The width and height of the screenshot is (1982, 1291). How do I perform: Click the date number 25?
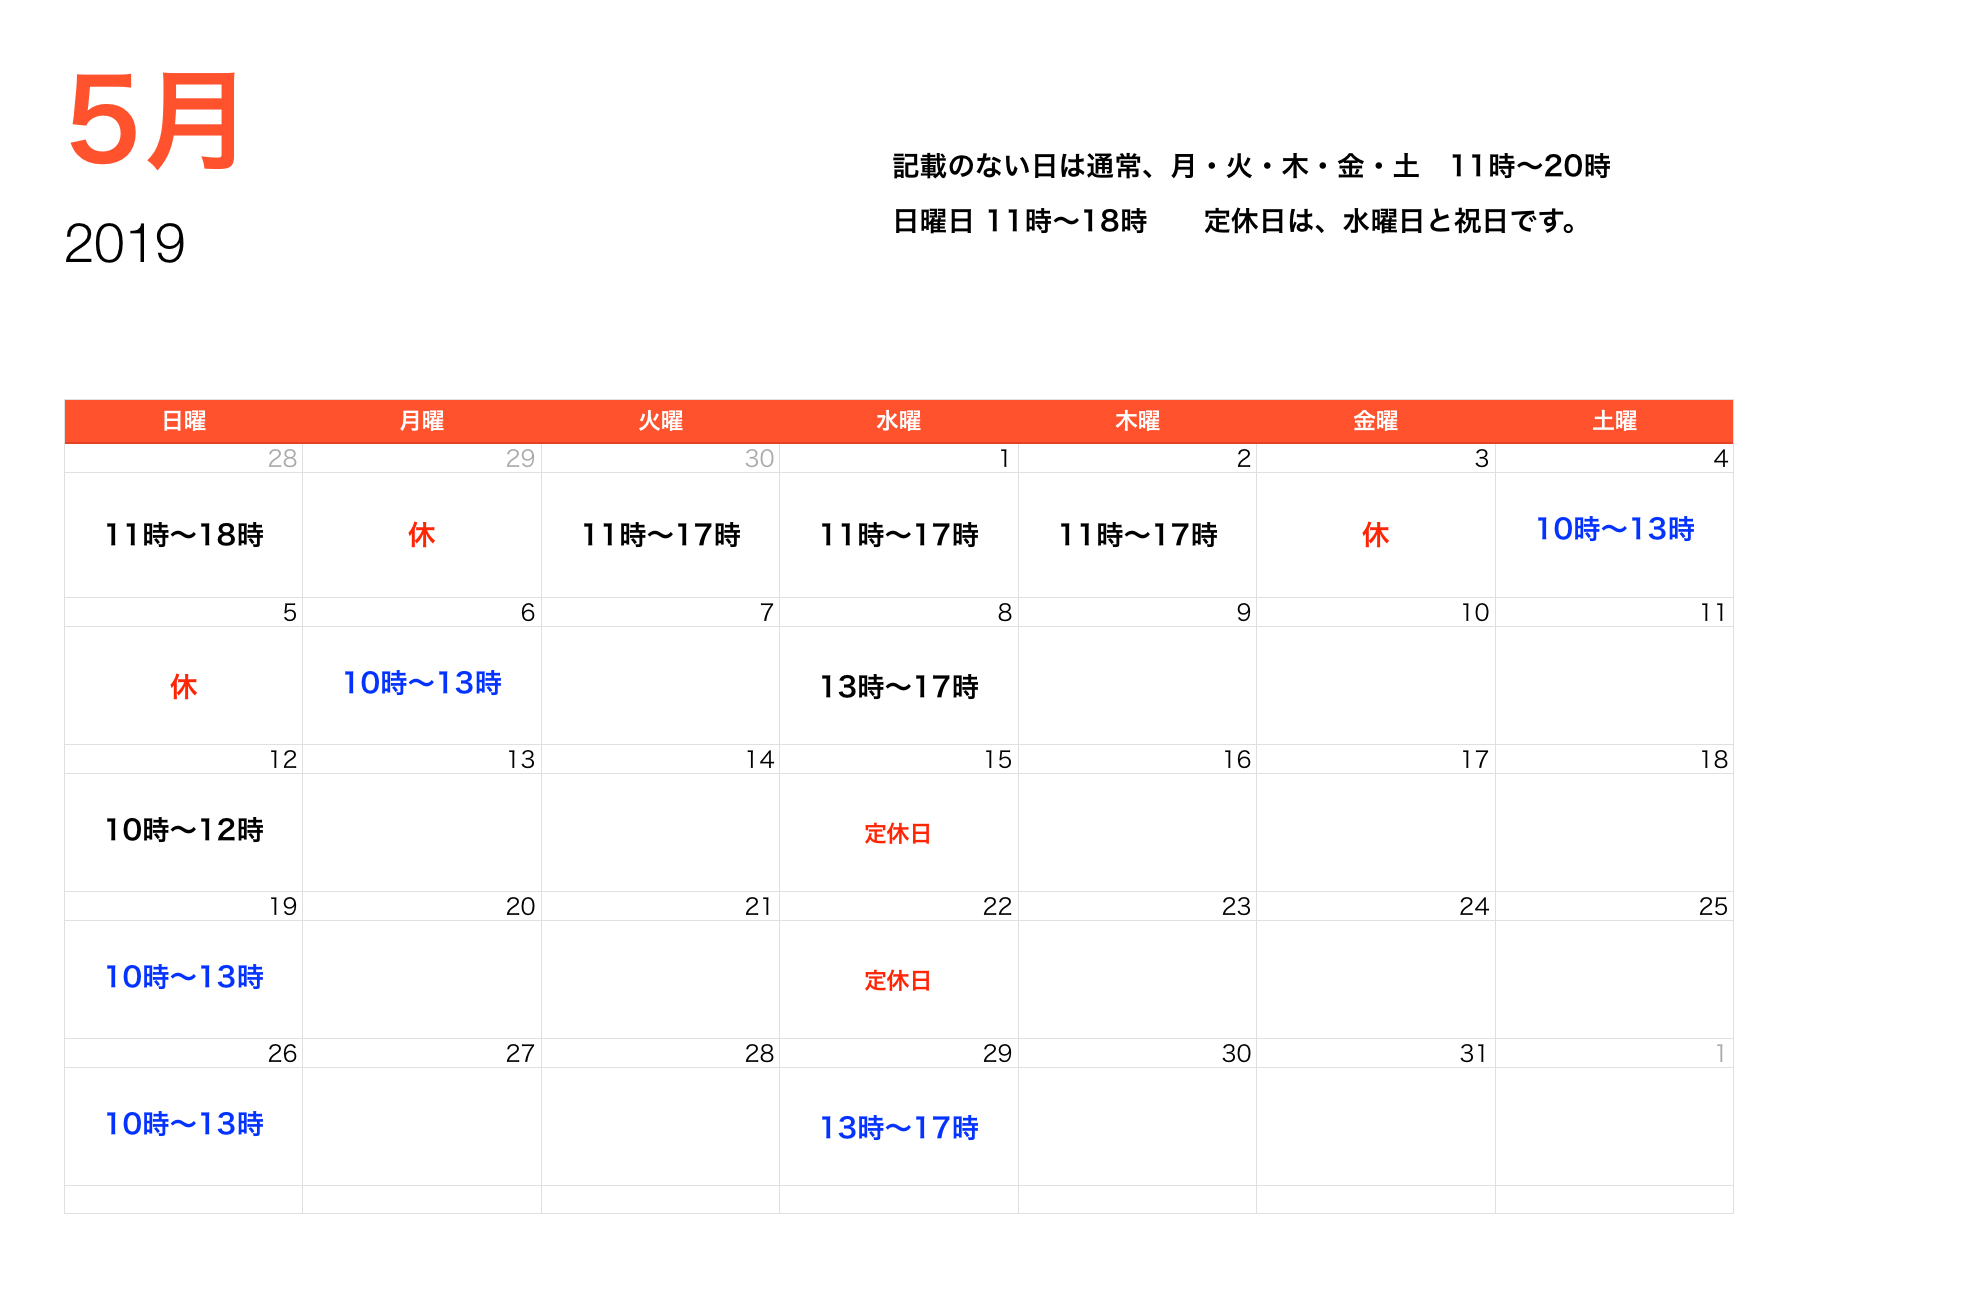tap(1713, 906)
